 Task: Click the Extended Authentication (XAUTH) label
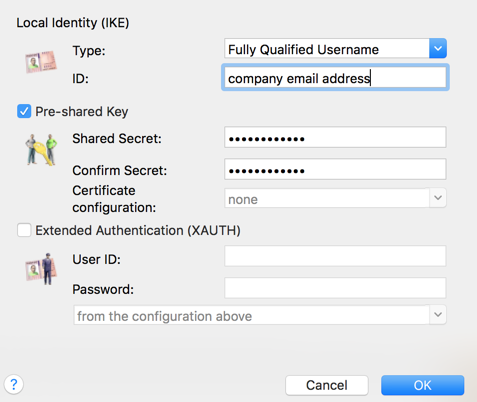(138, 230)
